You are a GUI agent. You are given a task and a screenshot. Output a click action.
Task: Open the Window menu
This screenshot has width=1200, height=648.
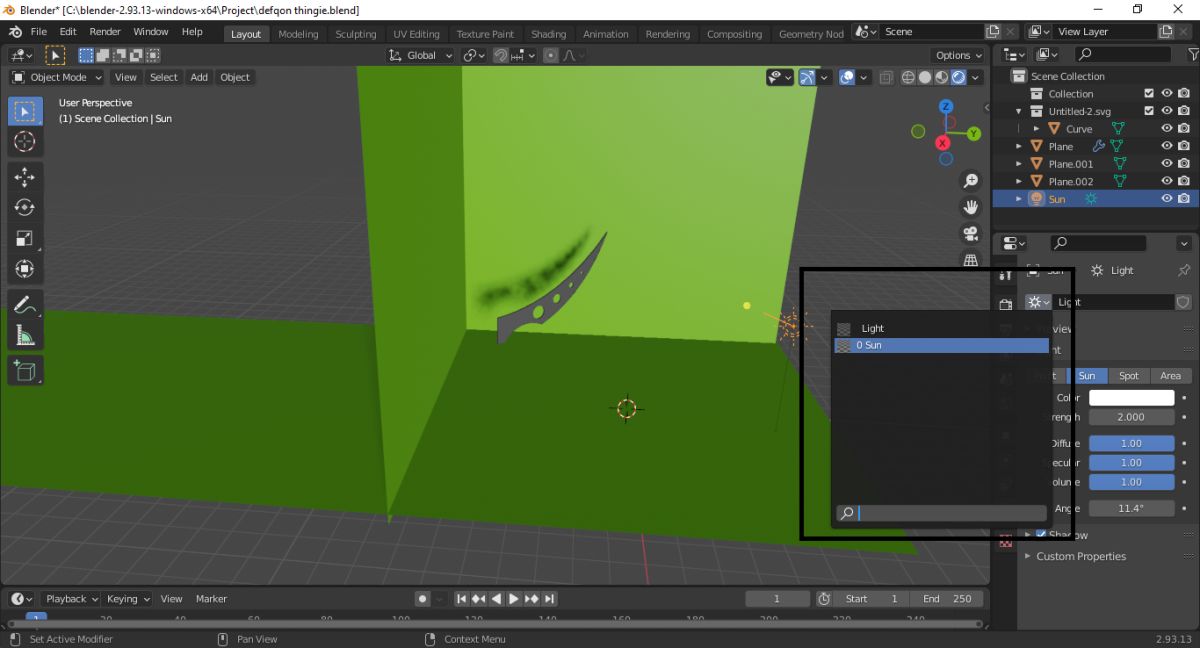pos(151,32)
